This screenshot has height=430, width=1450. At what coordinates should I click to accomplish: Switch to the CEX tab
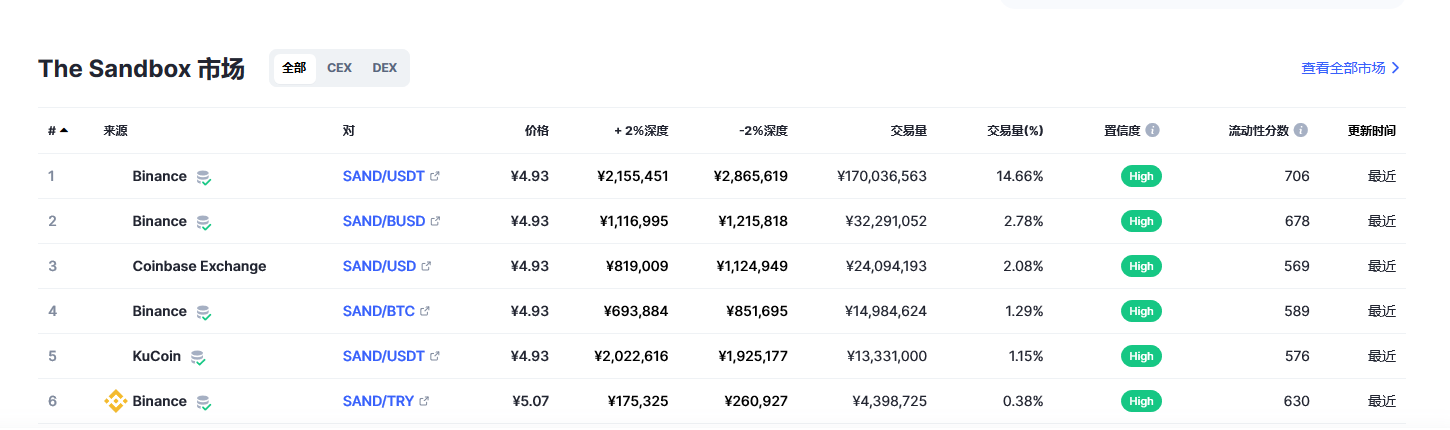pos(340,68)
